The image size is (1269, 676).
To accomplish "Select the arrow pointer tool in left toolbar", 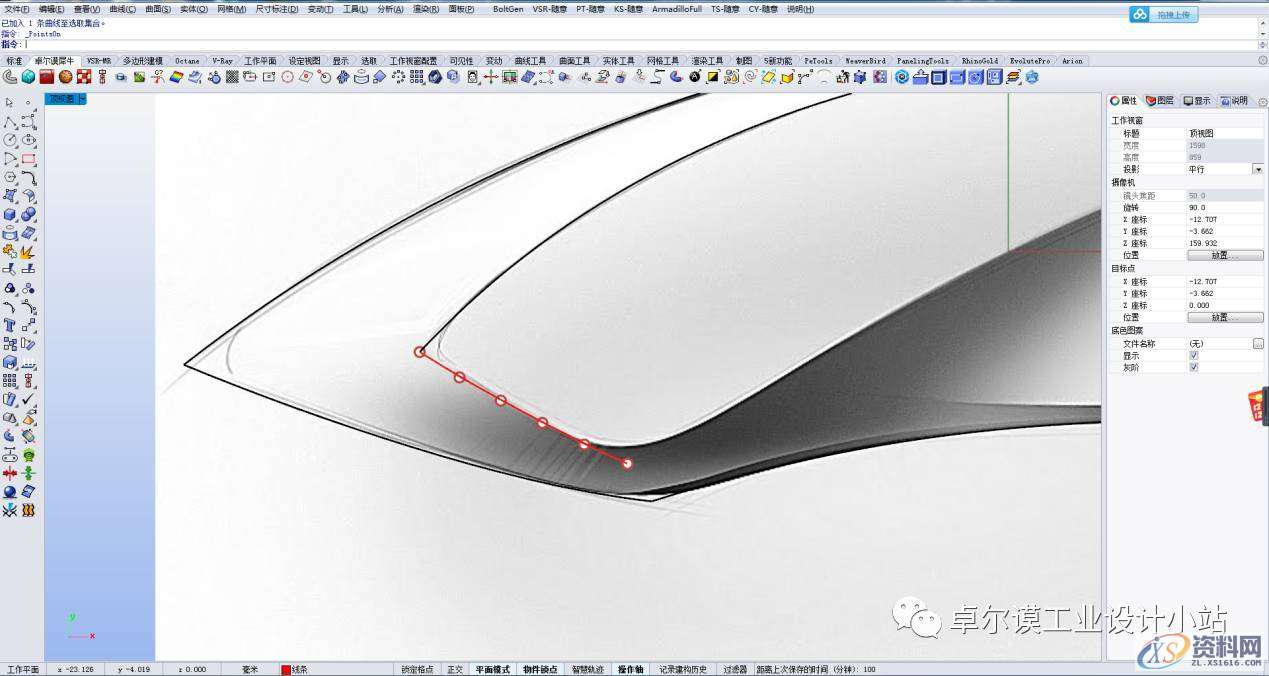I will [9, 102].
